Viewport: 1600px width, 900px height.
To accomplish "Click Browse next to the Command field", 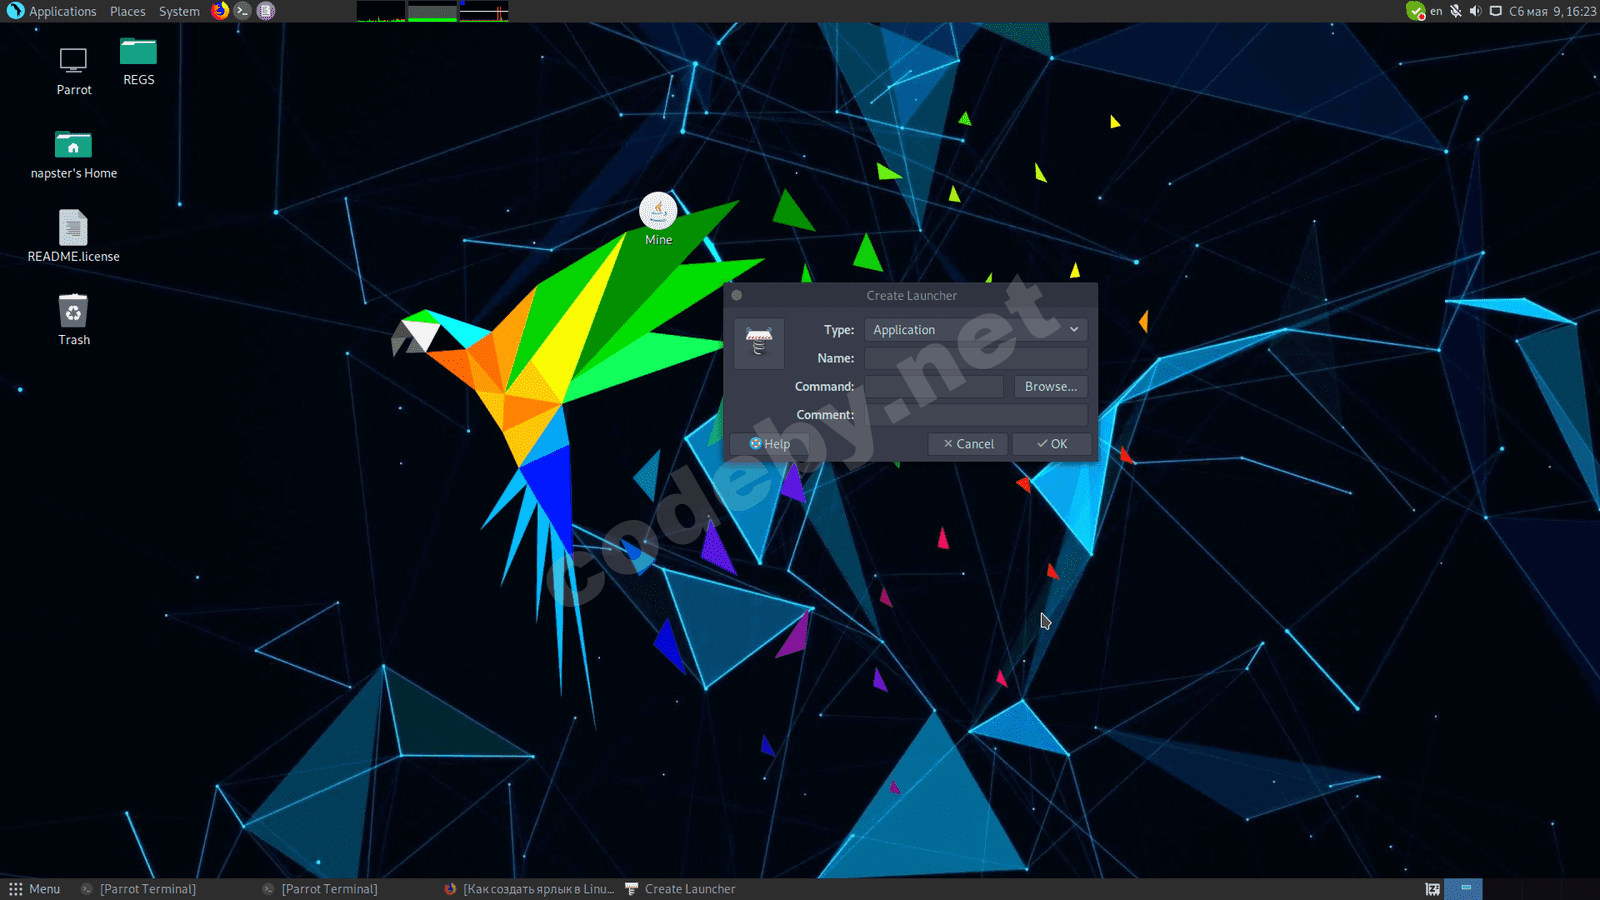I will pos(1050,386).
